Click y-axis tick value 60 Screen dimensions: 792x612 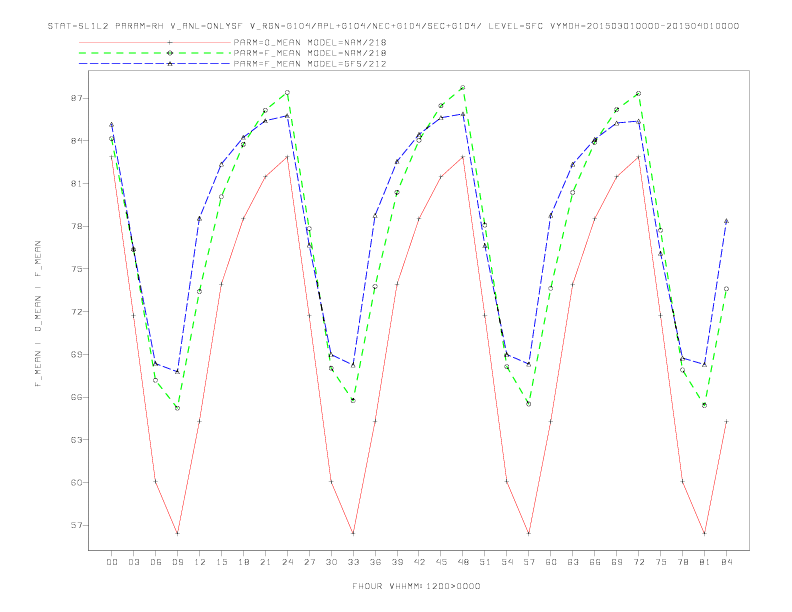[x=77, y=482]
